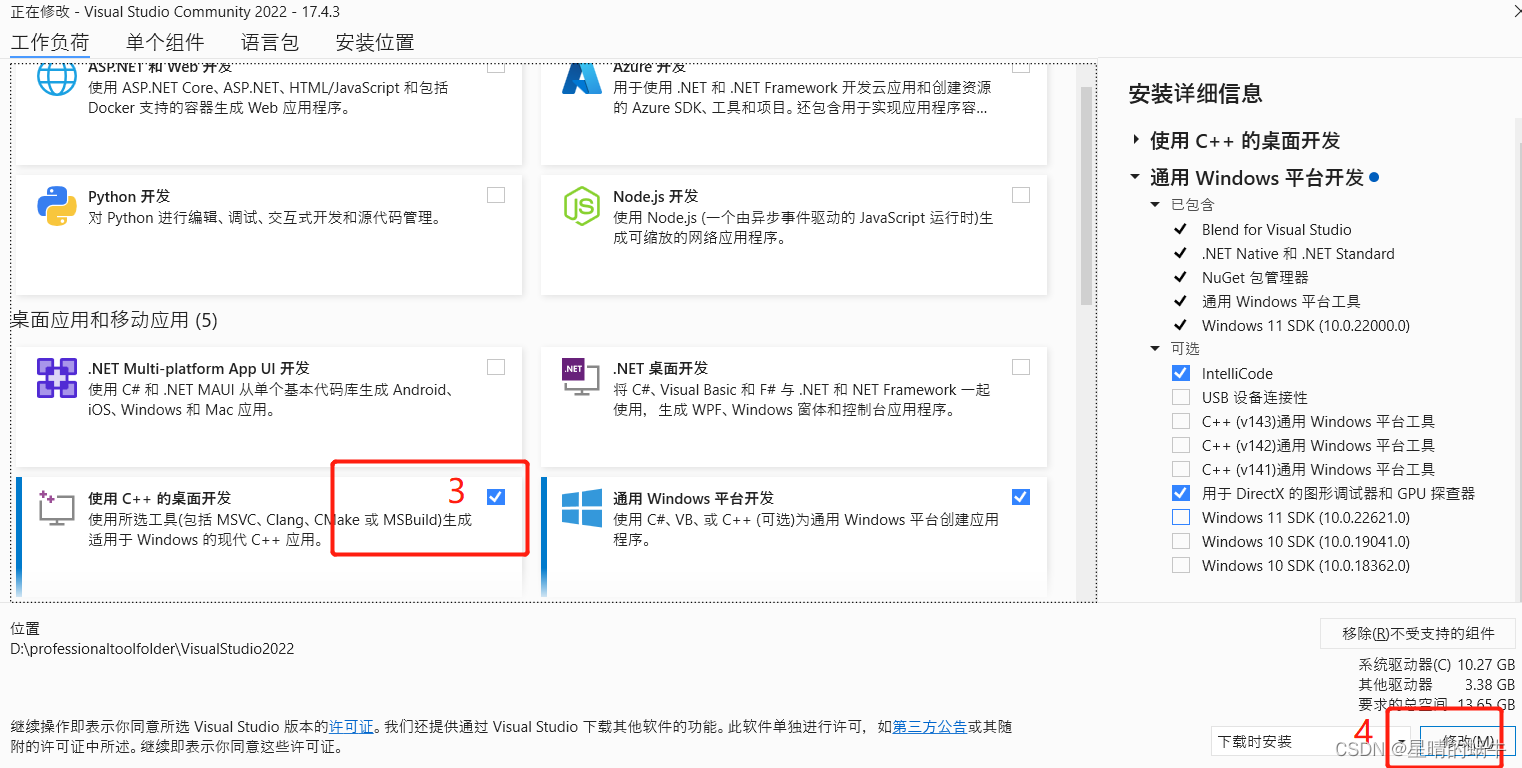Uncheck the IntelliCode optional component
Image resolution: width=1522 pixels, height=768 pixels.
tap(1181, 373)
